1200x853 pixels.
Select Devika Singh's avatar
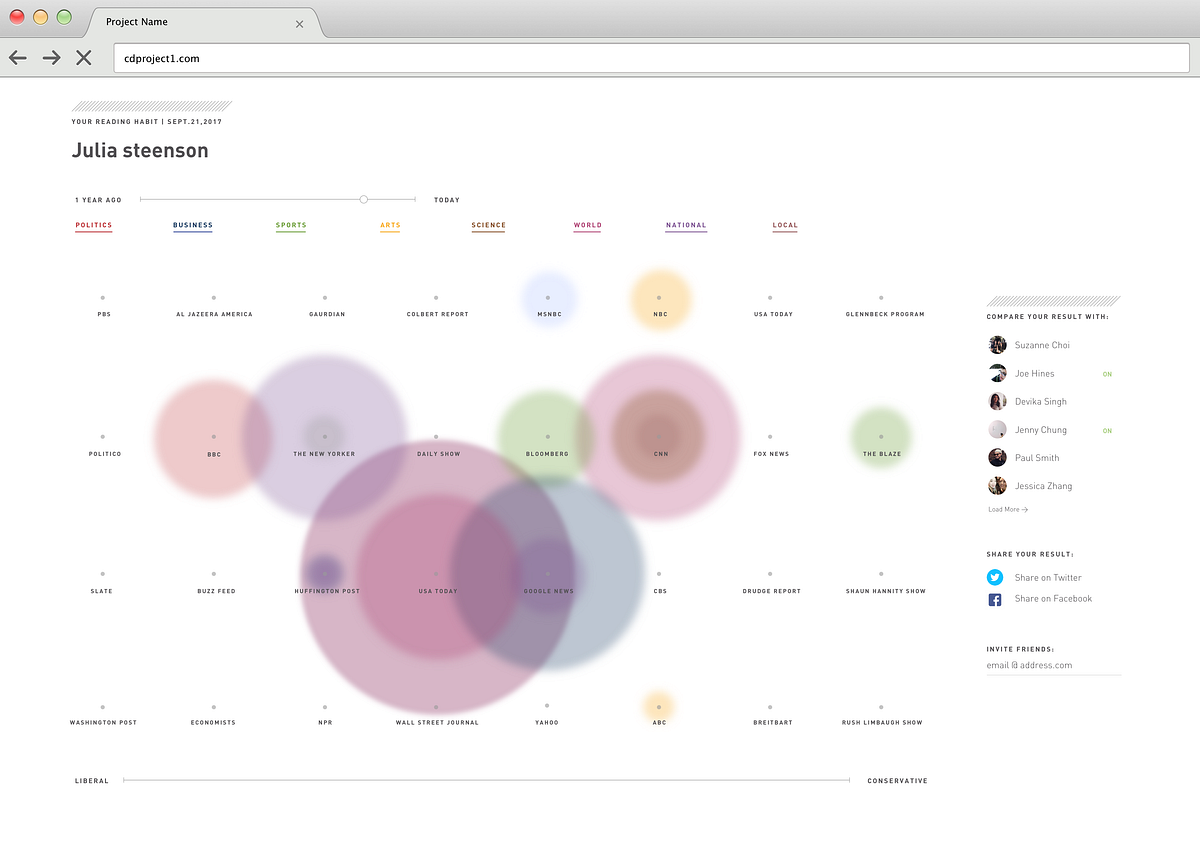tap(997, 401)
